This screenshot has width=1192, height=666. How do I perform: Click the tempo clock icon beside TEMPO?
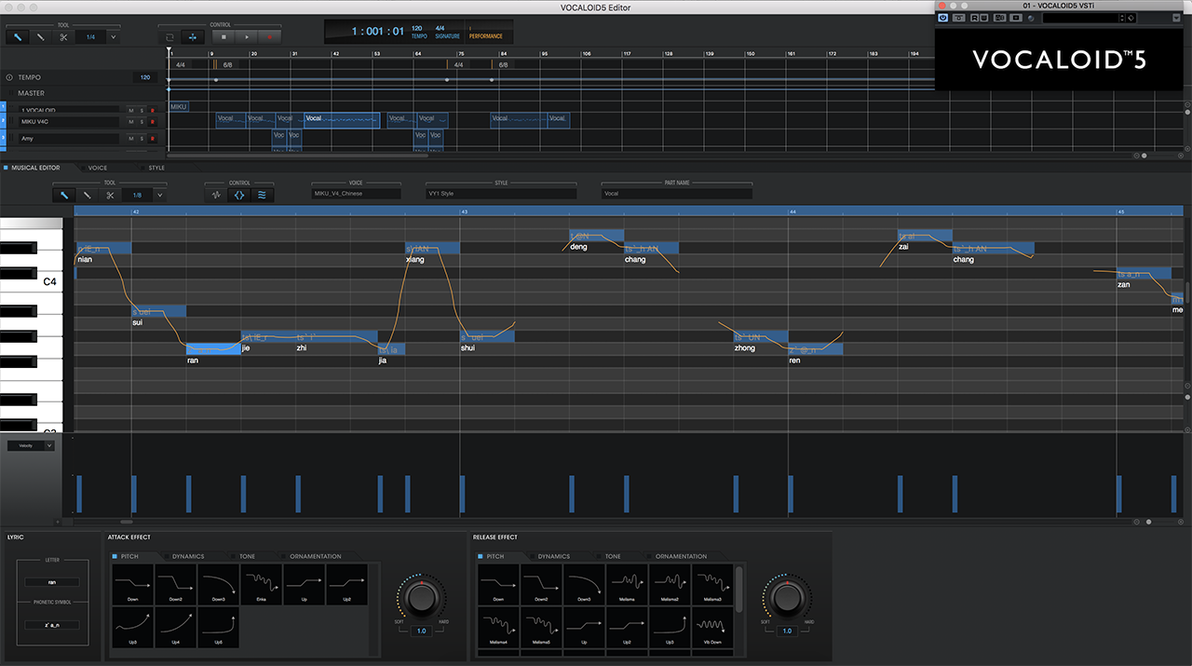(x=9, y=78)
